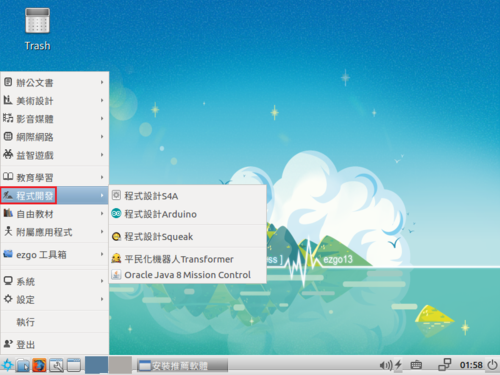Expand the ezgo 工具箱 submenu
500x375 pixels.
(55, 255)
